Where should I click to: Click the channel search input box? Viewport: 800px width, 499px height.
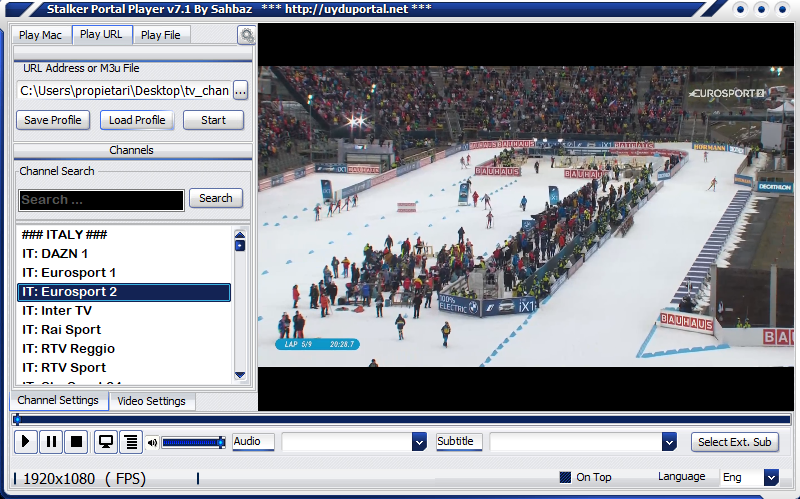(x=101, y=200)
